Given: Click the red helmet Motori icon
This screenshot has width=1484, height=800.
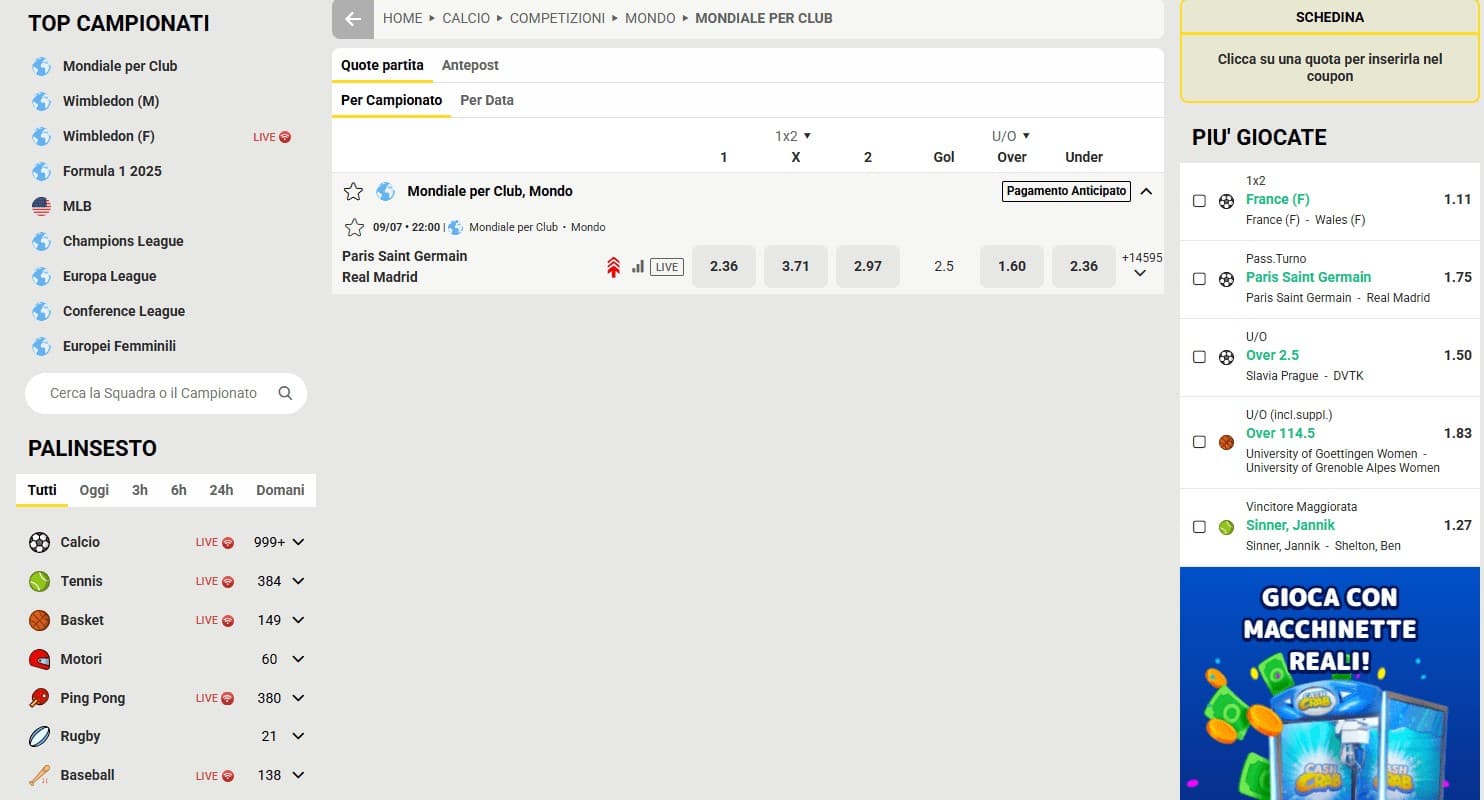Looking at the screenshot, I should (x=39, y=659).
